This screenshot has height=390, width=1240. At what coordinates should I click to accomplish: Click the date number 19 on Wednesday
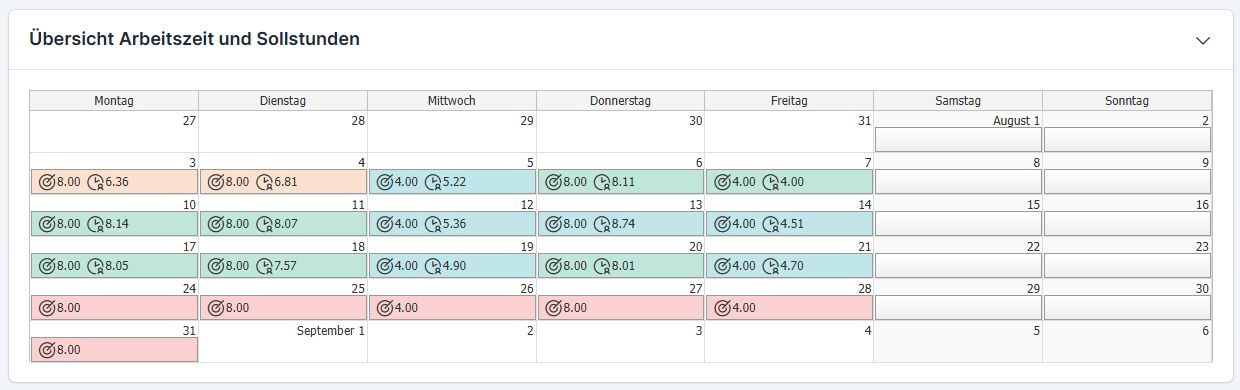click(526, 246)
